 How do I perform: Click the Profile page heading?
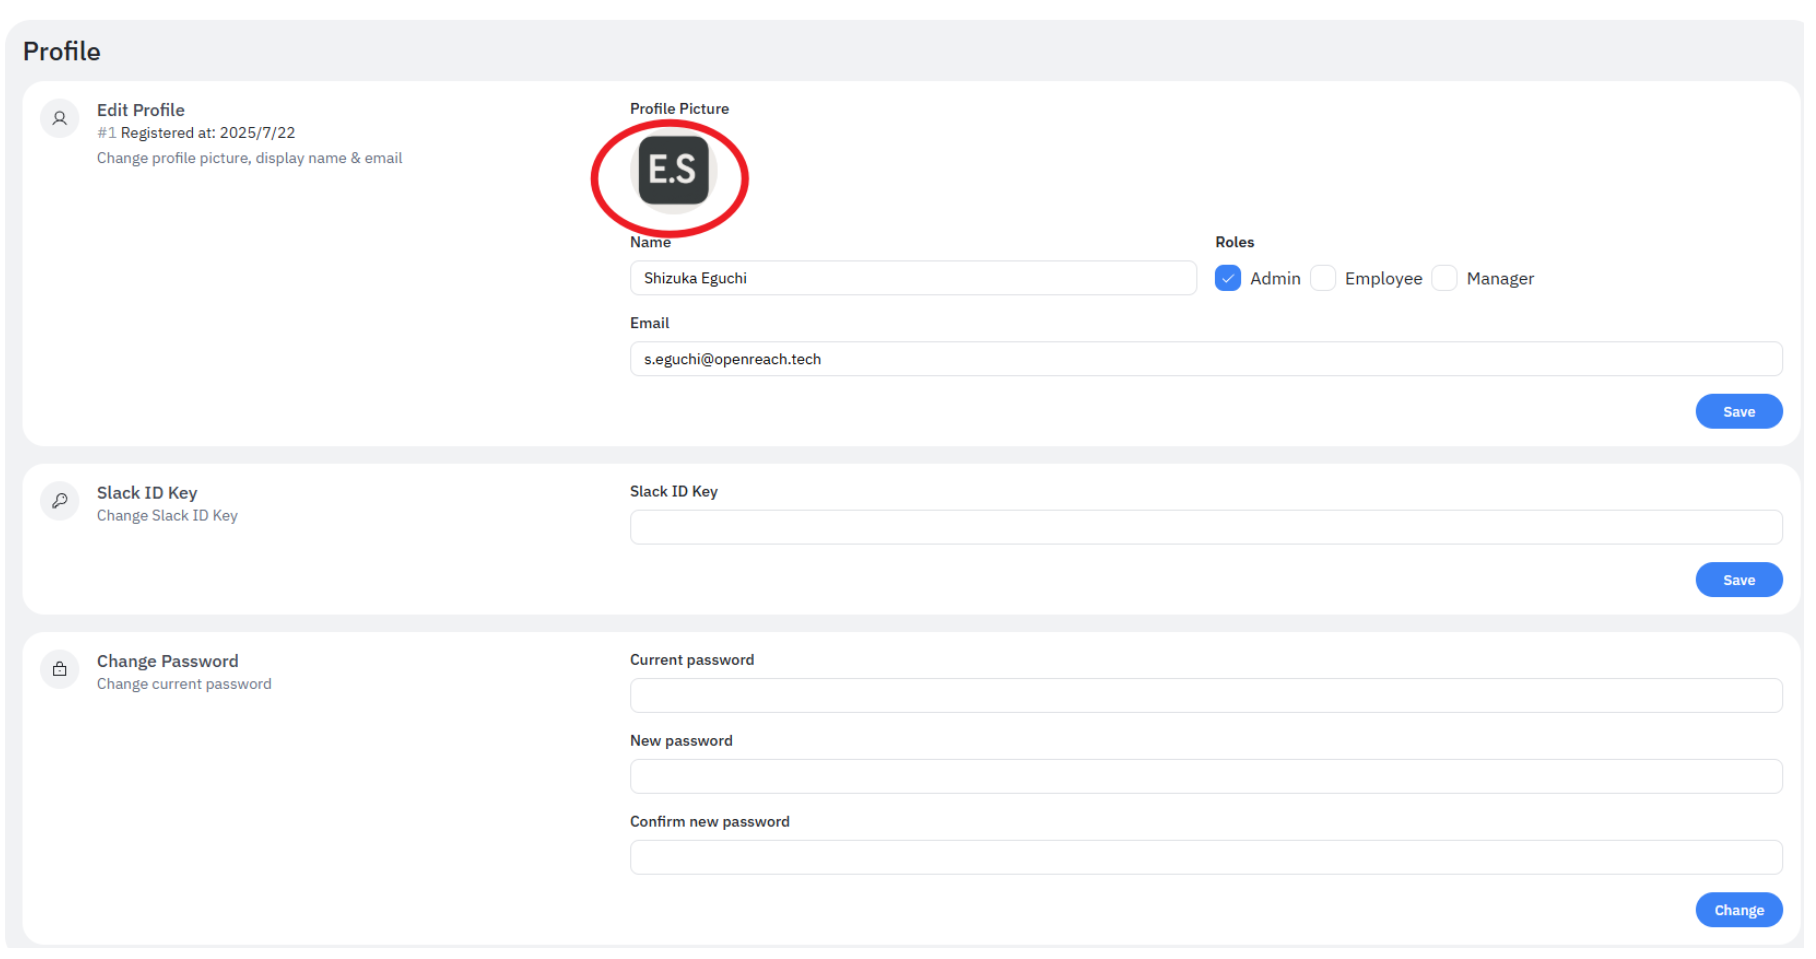(62, 51)
